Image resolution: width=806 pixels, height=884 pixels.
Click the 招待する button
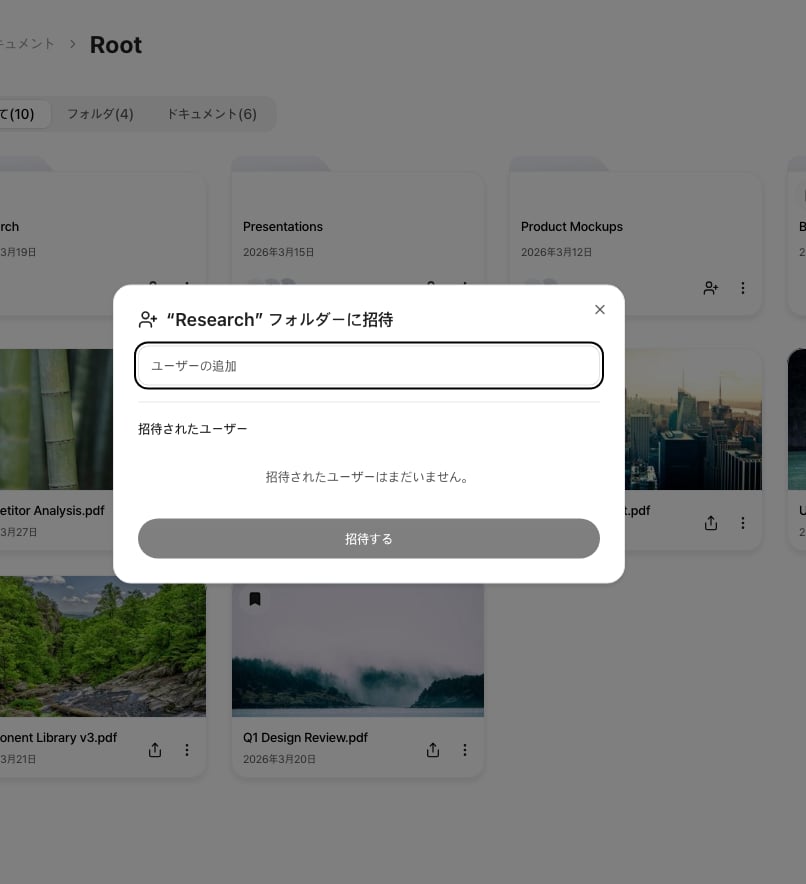[369, 538]
